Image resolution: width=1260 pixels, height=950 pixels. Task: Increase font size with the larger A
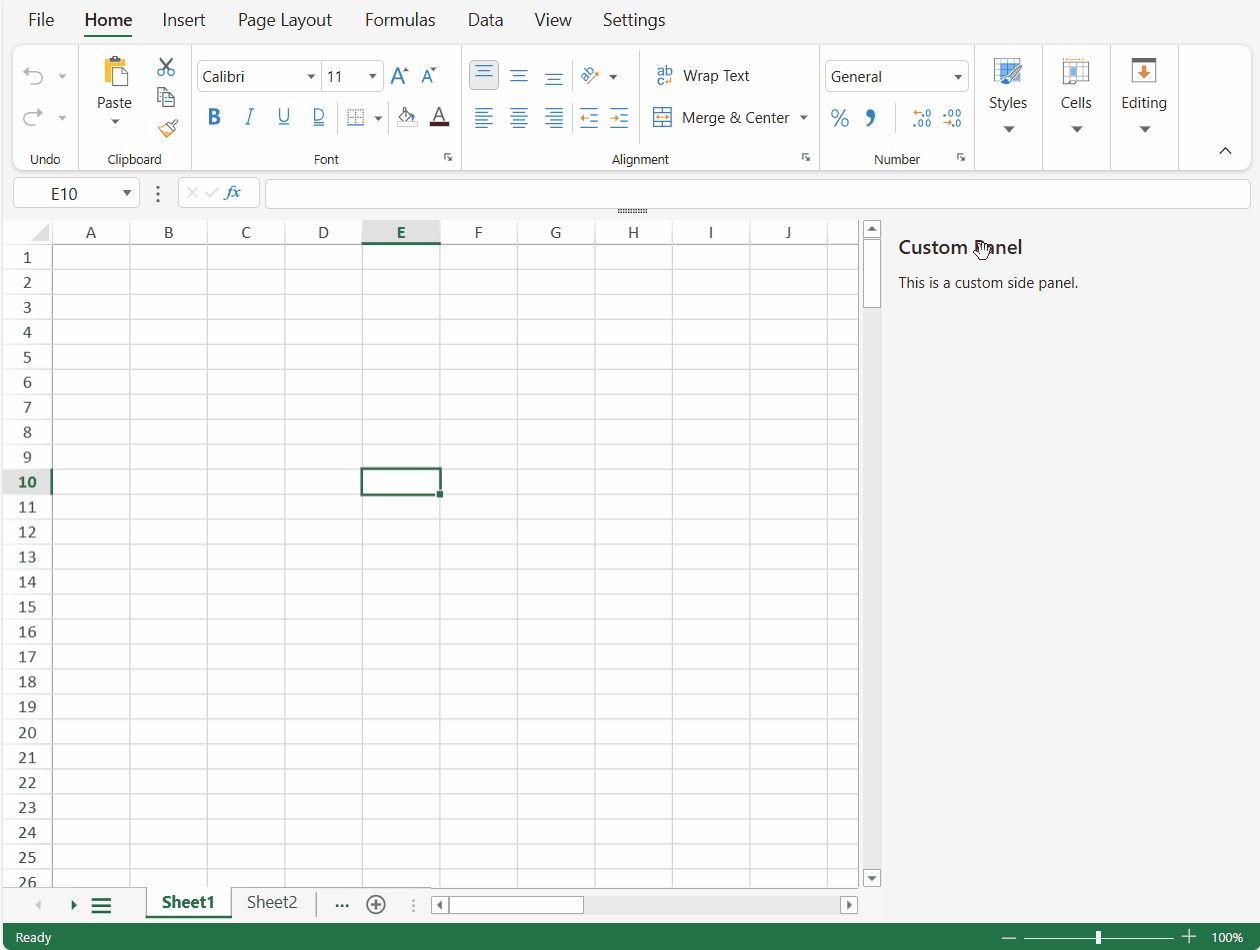[x=399, y=76]
